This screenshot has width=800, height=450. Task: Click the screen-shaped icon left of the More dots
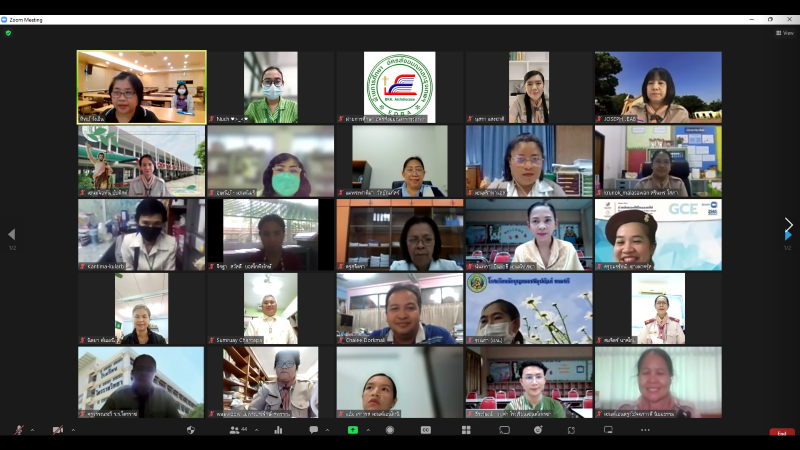(608, 430)
